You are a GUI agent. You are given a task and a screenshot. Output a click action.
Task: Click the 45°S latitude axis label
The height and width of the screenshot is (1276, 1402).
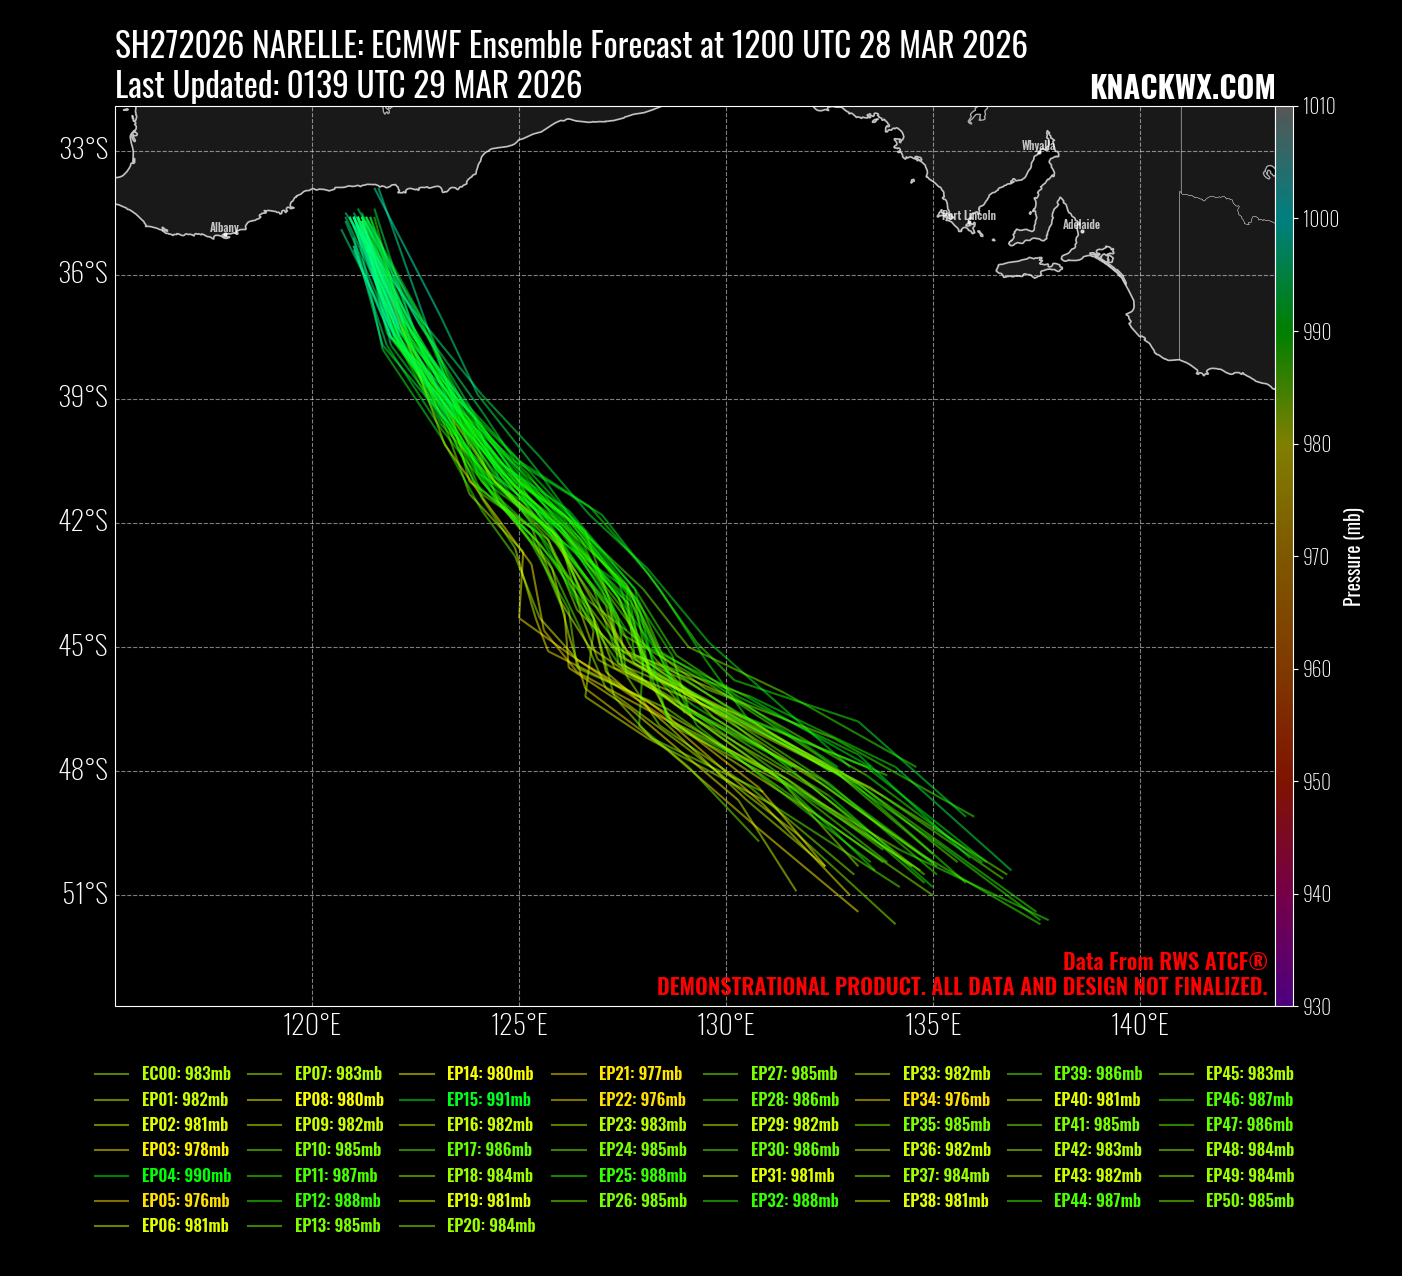(83, 646)
